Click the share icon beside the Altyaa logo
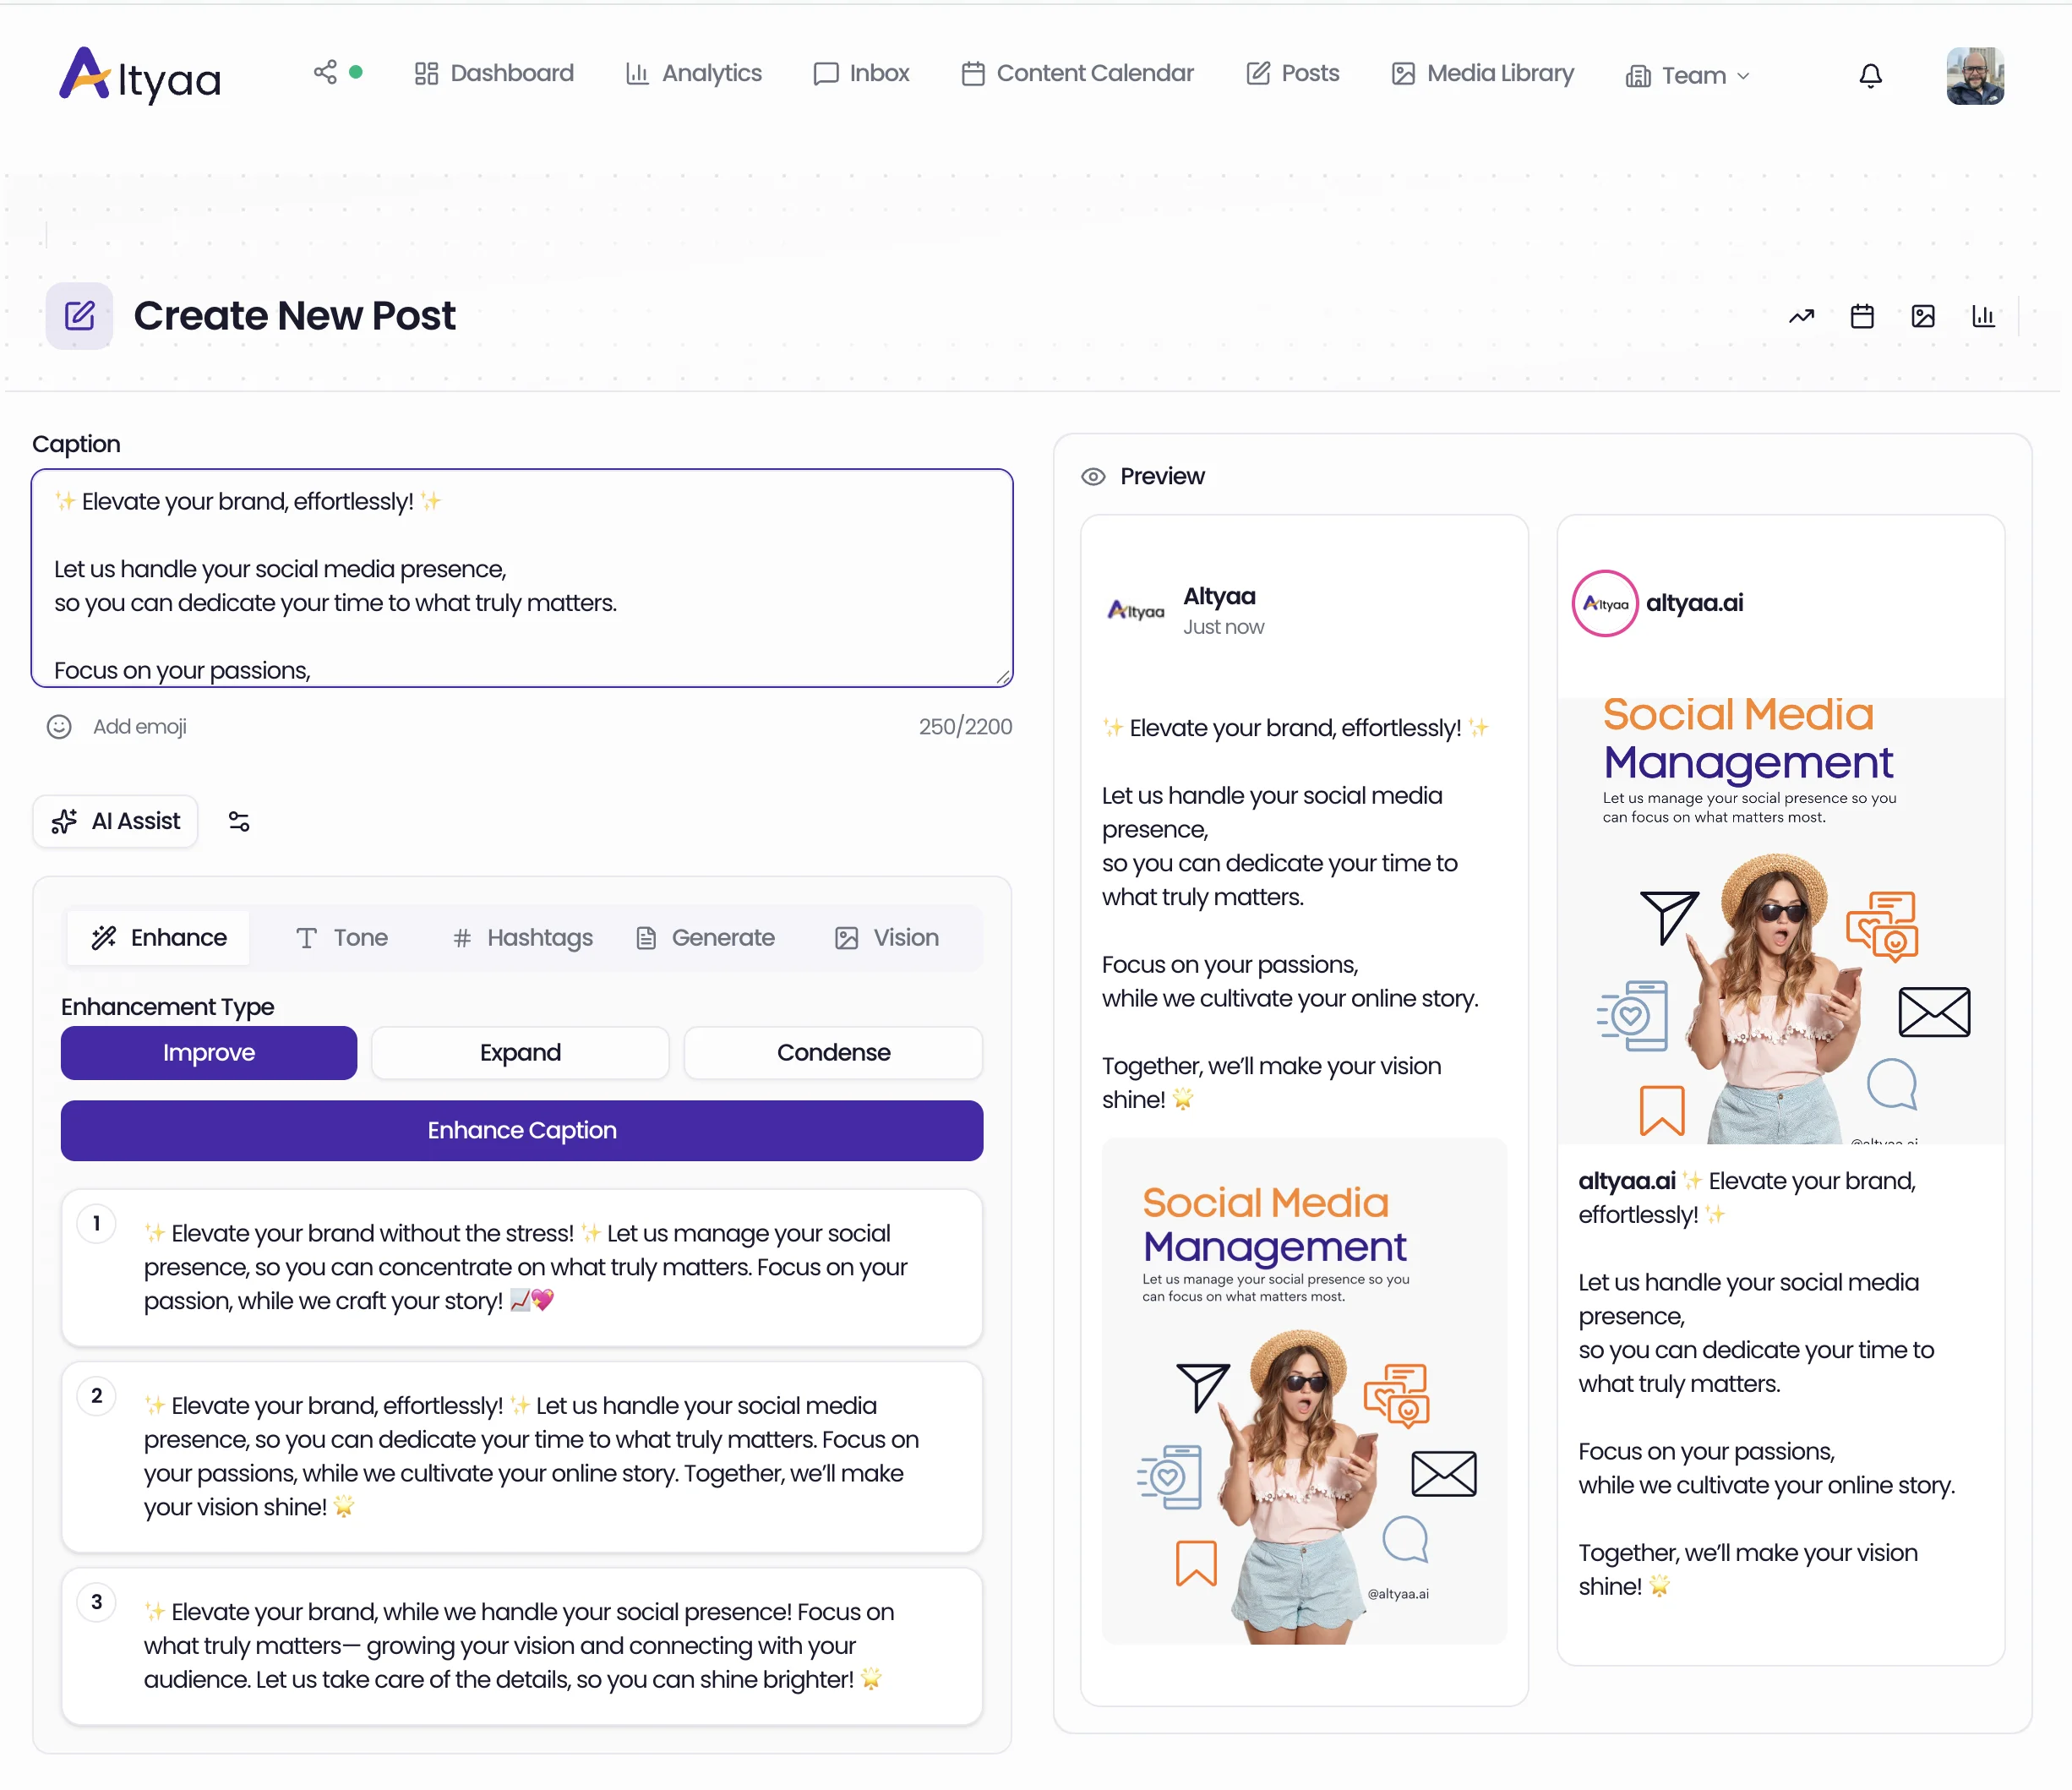2072x1790 pixels. point(324,72)
